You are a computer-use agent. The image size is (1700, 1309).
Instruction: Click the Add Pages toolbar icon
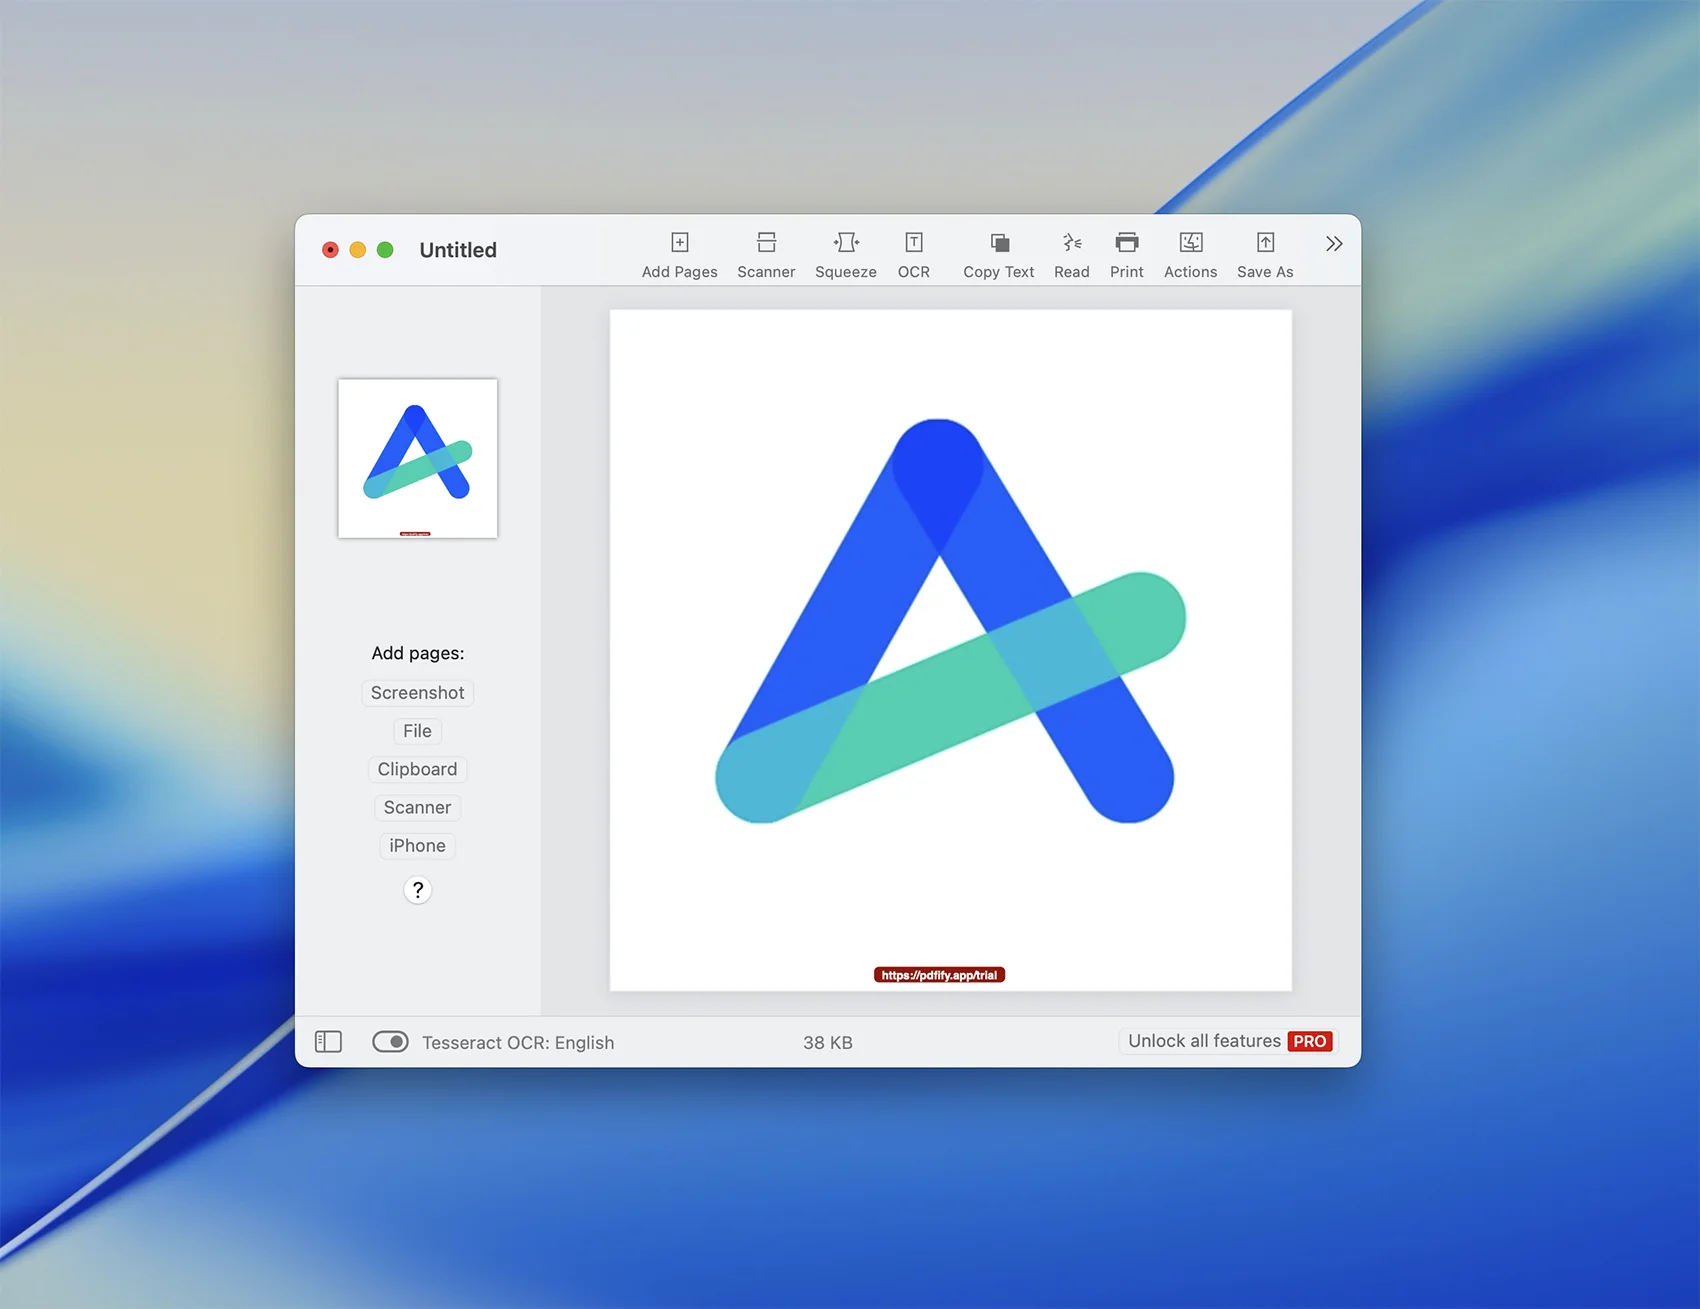click(679, 243)
